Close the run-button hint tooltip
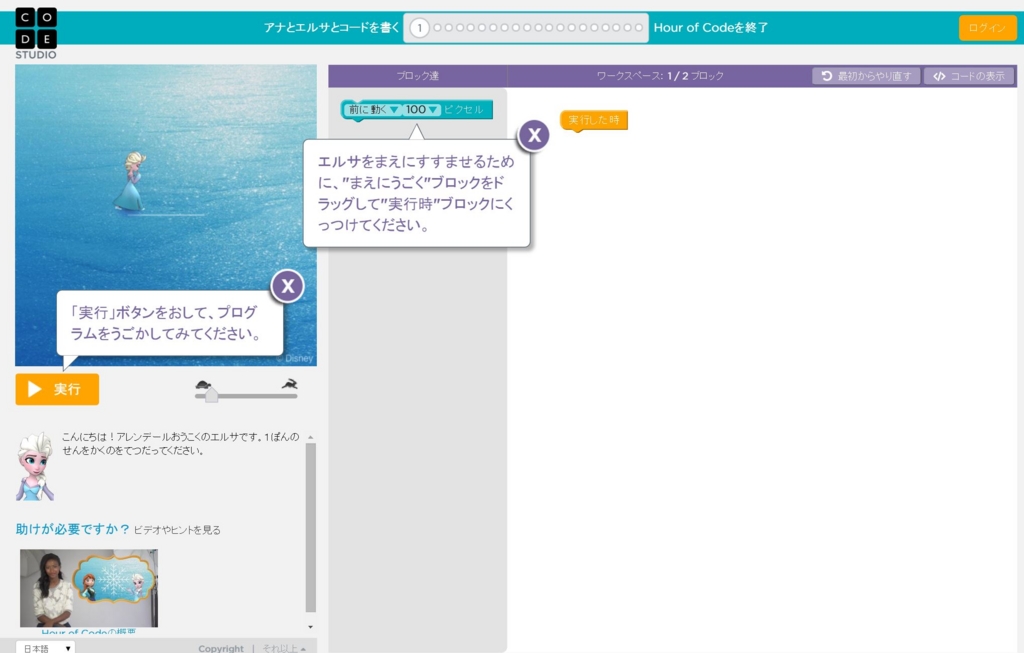Screen dimensions: 1024x653 (x=287, y=286)
